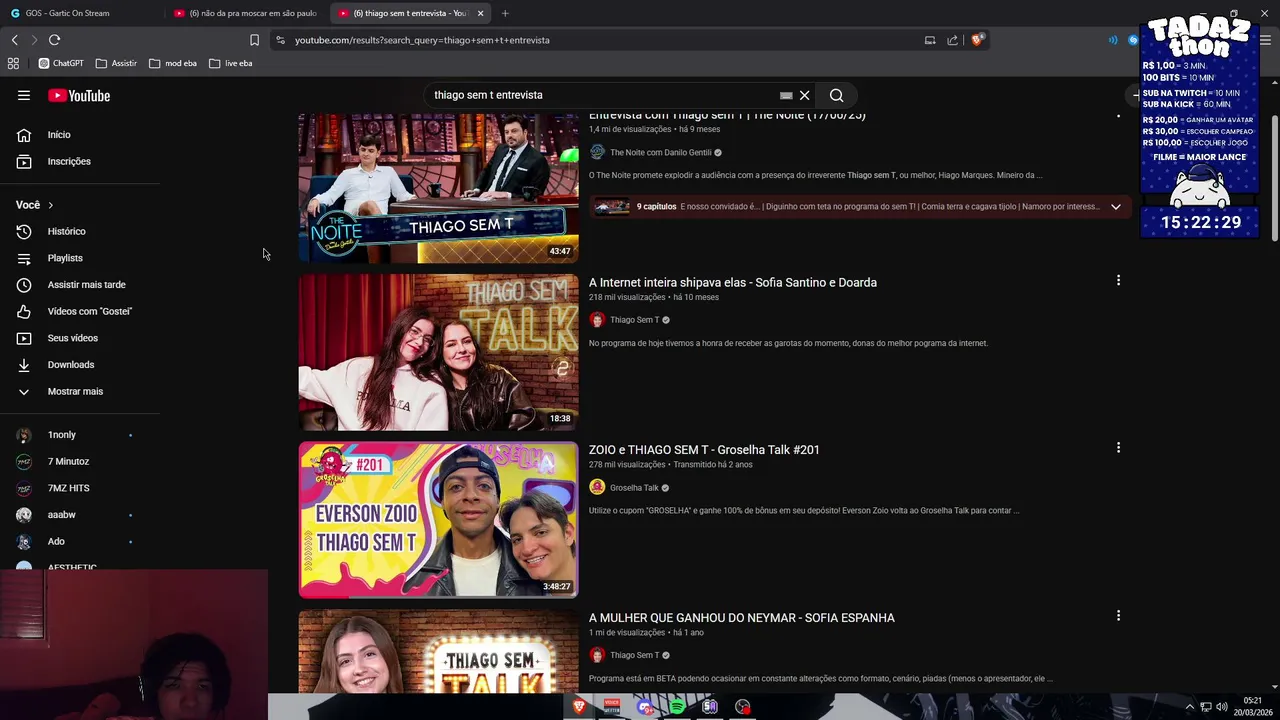Show hidden system tray icons
1280x720 pixels.
point(1189,707)
